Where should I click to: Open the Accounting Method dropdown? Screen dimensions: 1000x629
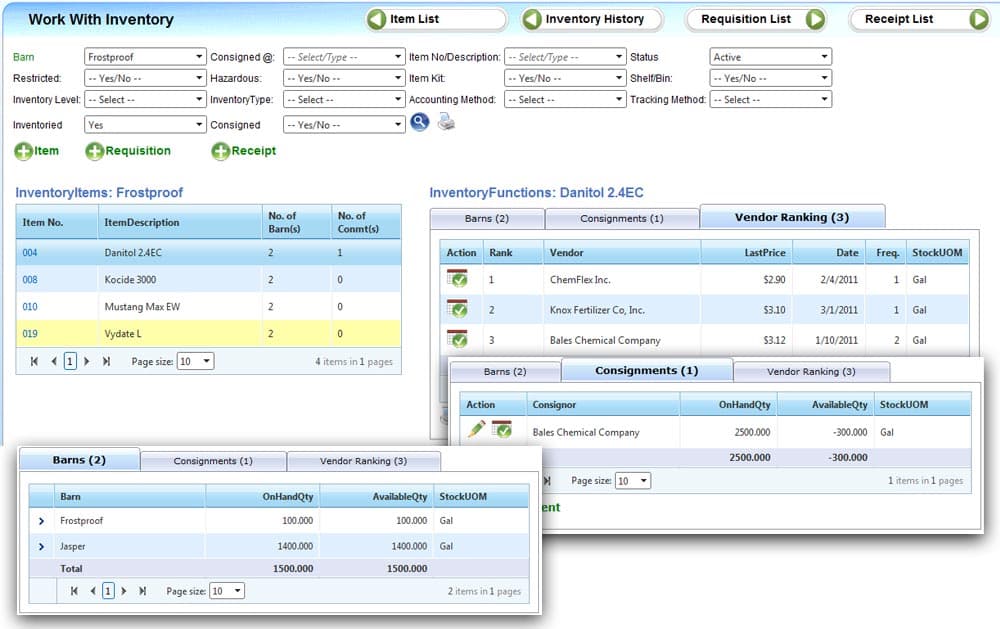pyautogui.click(x=565, y=100)
